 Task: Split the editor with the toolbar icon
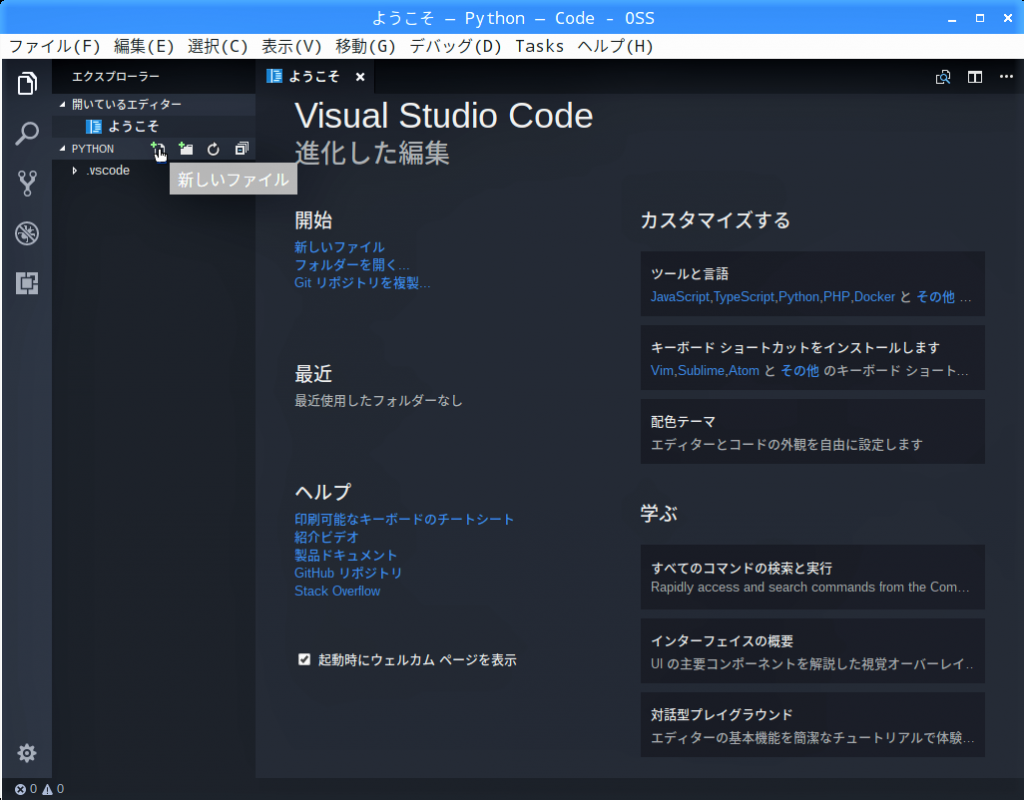[x=974, y=77]
